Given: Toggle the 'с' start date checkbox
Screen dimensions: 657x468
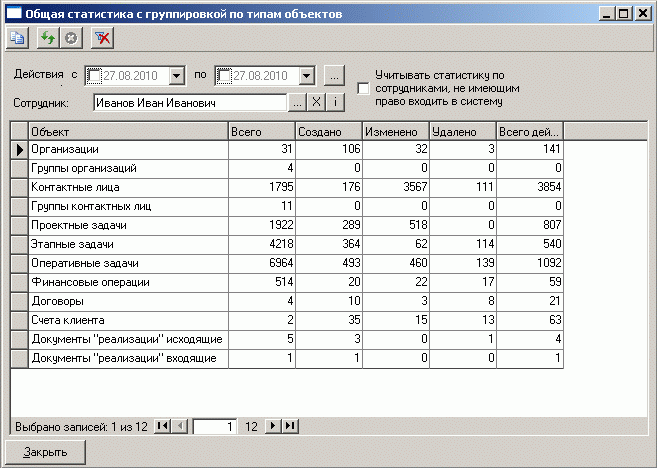Looking at the screenshot, I should coord(94,76).
